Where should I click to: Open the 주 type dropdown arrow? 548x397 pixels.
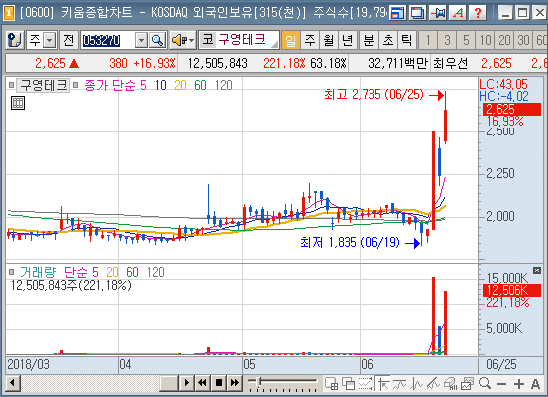tap(50, 40)
